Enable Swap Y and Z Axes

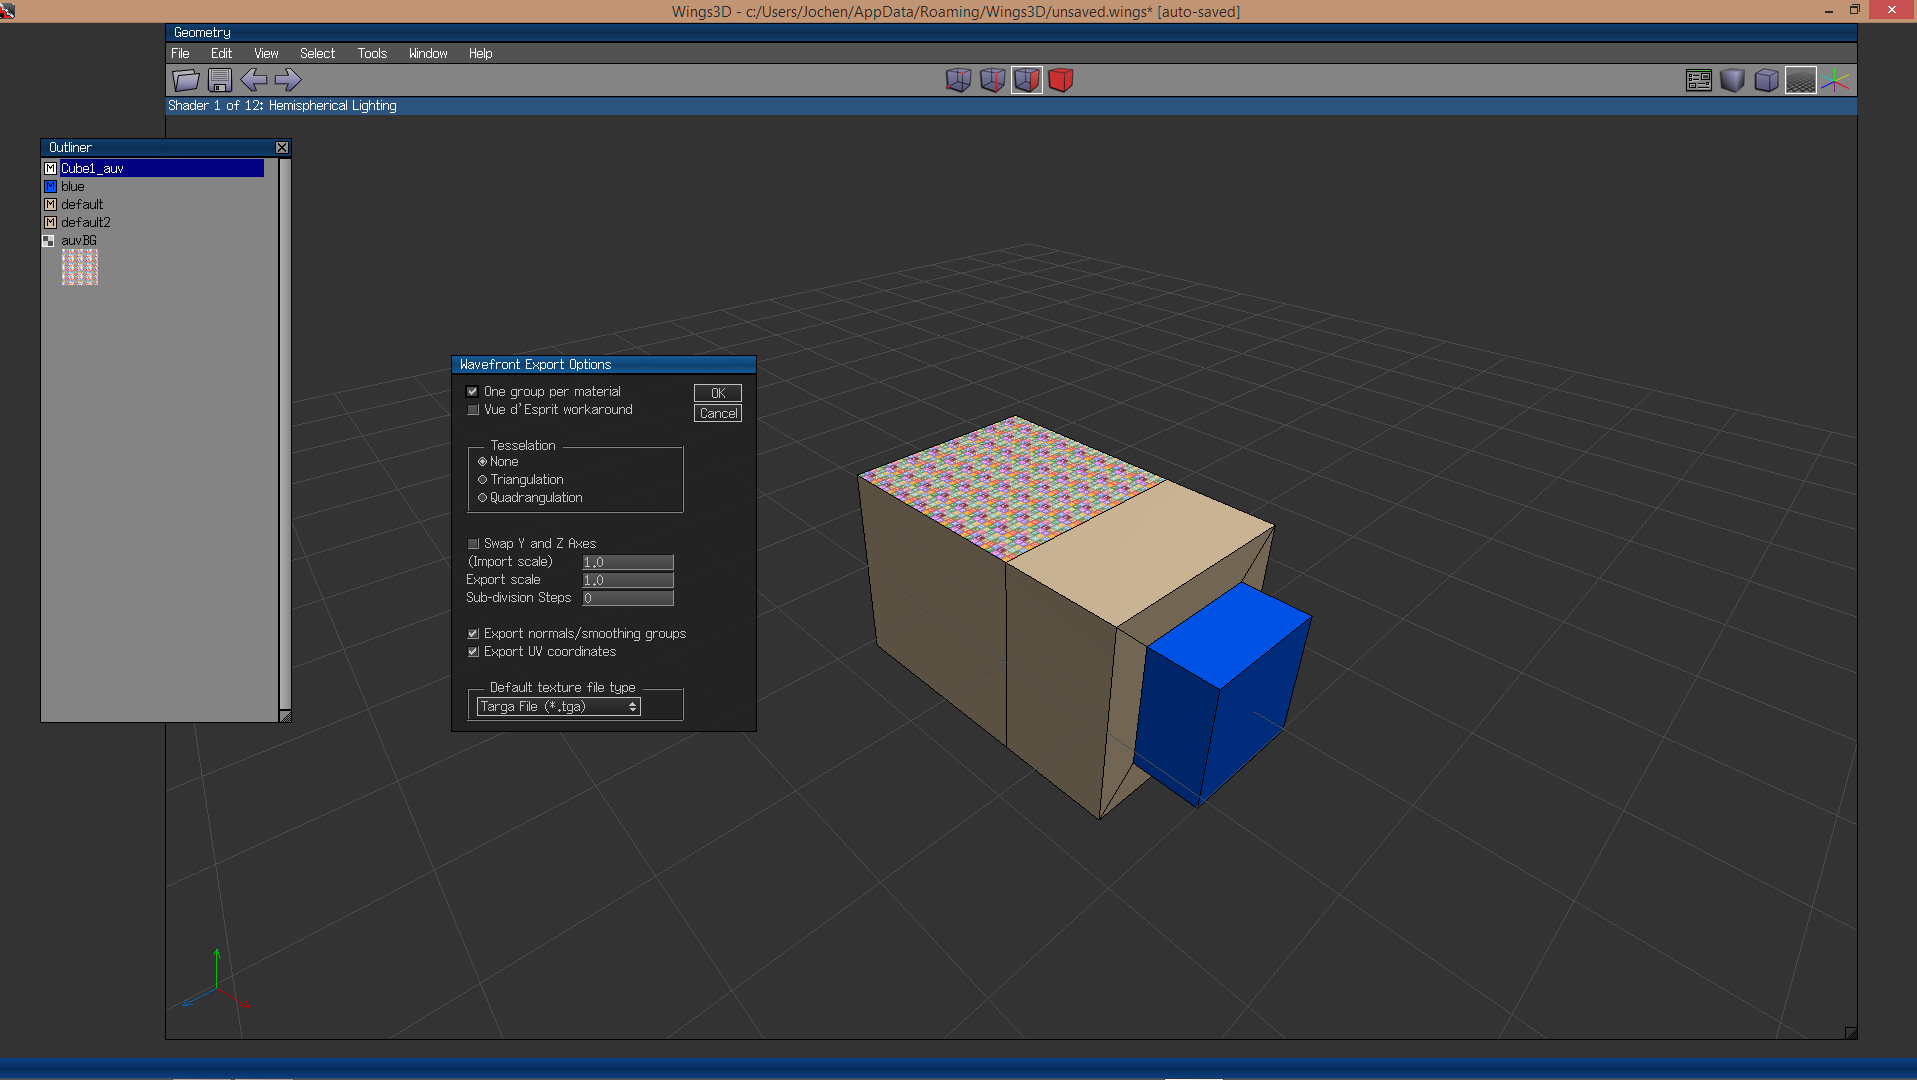tap(473, 544)
